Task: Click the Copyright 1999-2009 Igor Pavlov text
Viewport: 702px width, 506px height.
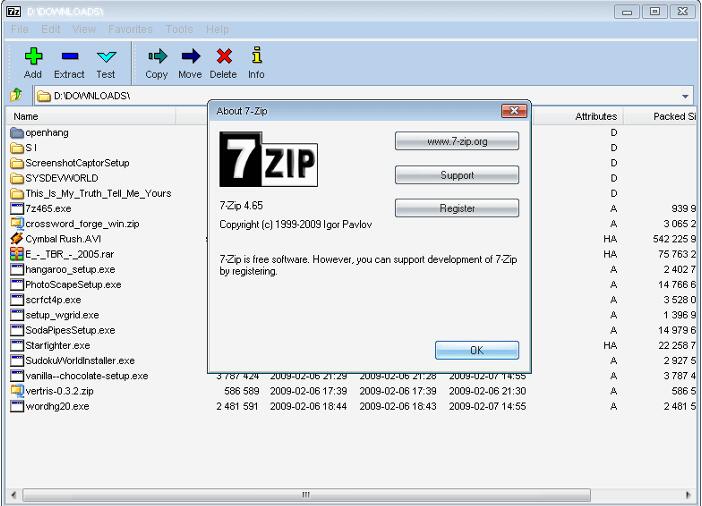Action: (295, 224)
